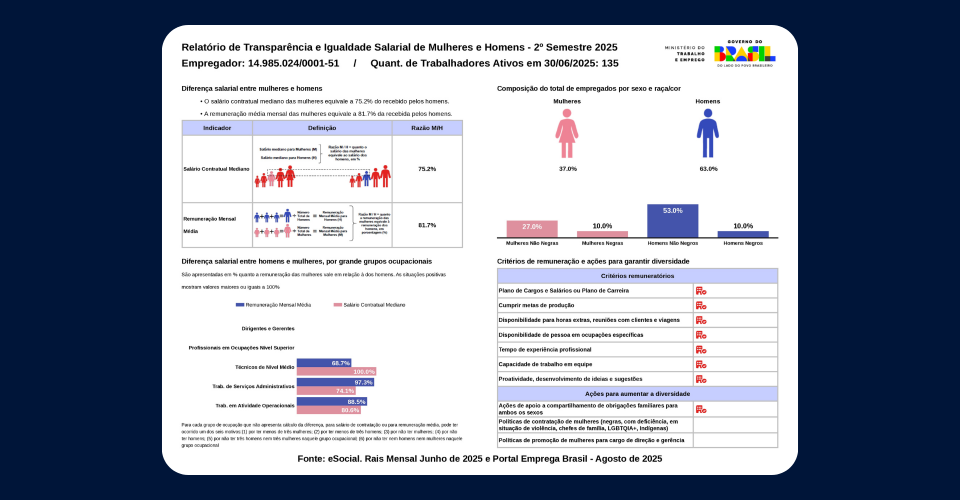Click the Razão M/H column header
The image size is (960, 500).
point(427,128)
